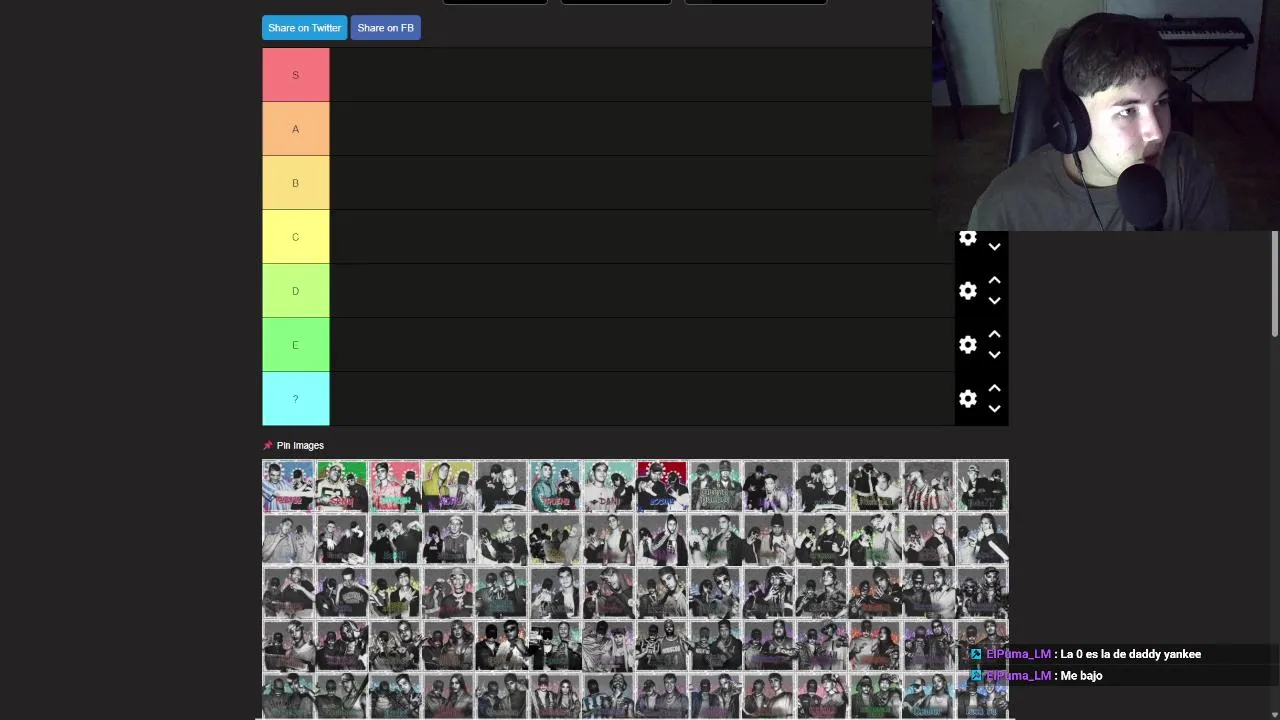Move the D tier row up
This screenshot has height=720, width=1280.
[x=994, y=281]
